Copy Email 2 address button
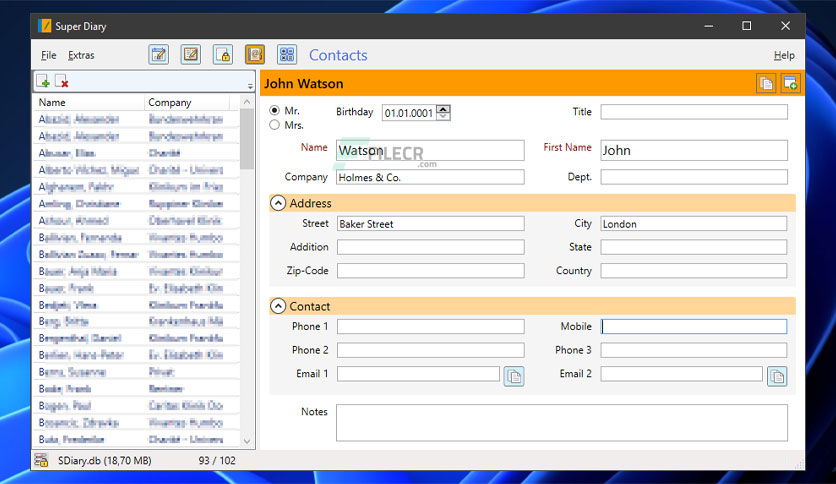 point(777,376)
